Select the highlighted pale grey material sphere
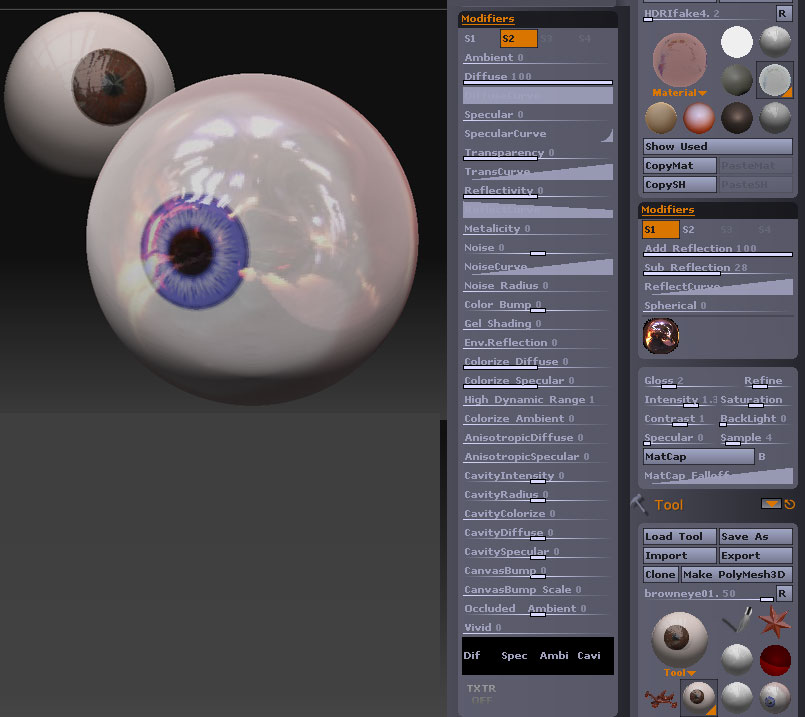Screen dimensions: 805x717 (775, 80)
